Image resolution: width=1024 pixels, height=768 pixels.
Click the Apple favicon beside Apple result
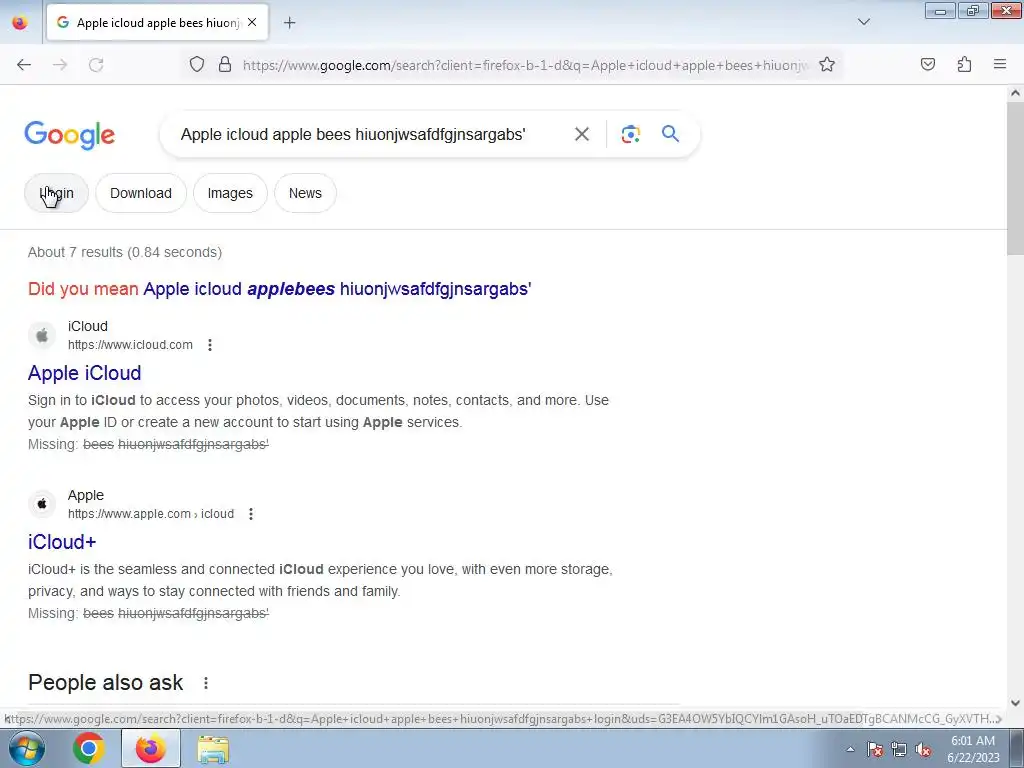click(42, 504)
